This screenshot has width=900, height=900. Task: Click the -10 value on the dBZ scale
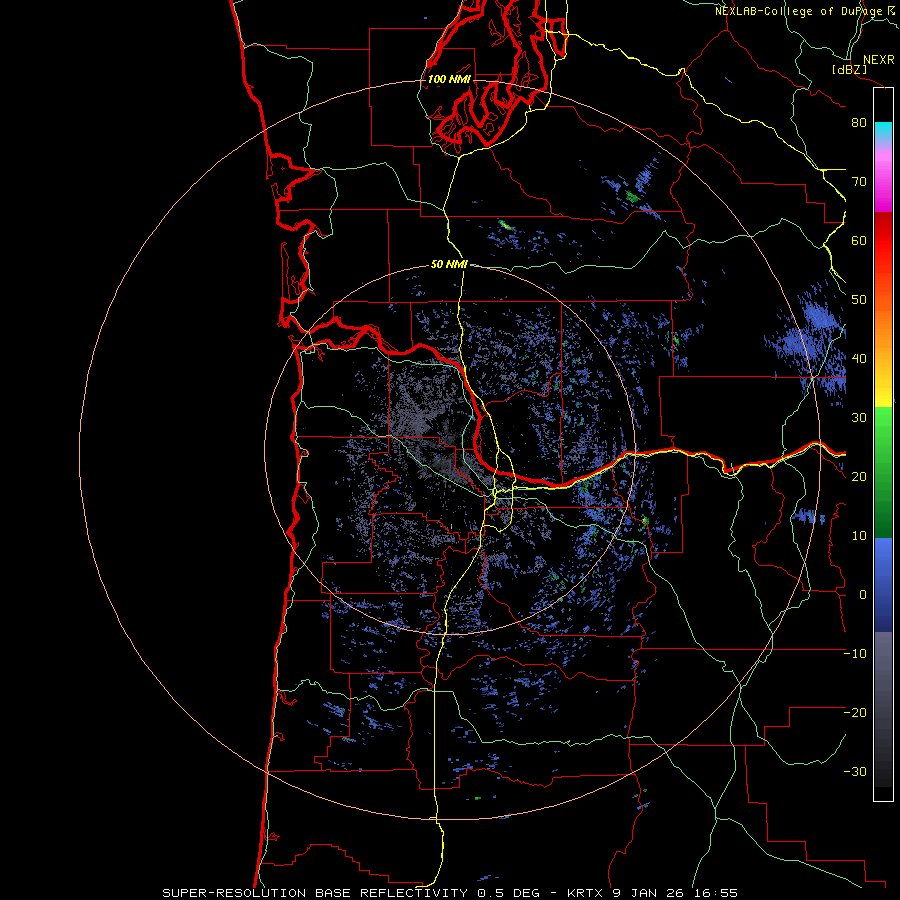(x=855, y=653)
